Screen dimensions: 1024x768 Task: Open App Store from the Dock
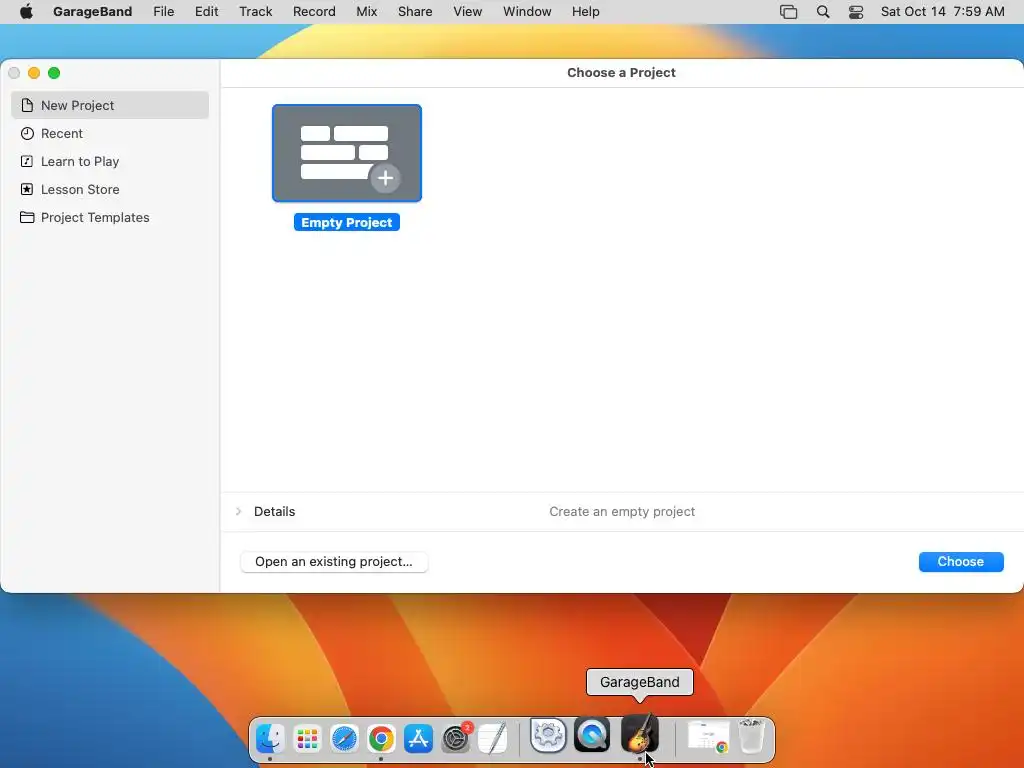tap(418, 739)
